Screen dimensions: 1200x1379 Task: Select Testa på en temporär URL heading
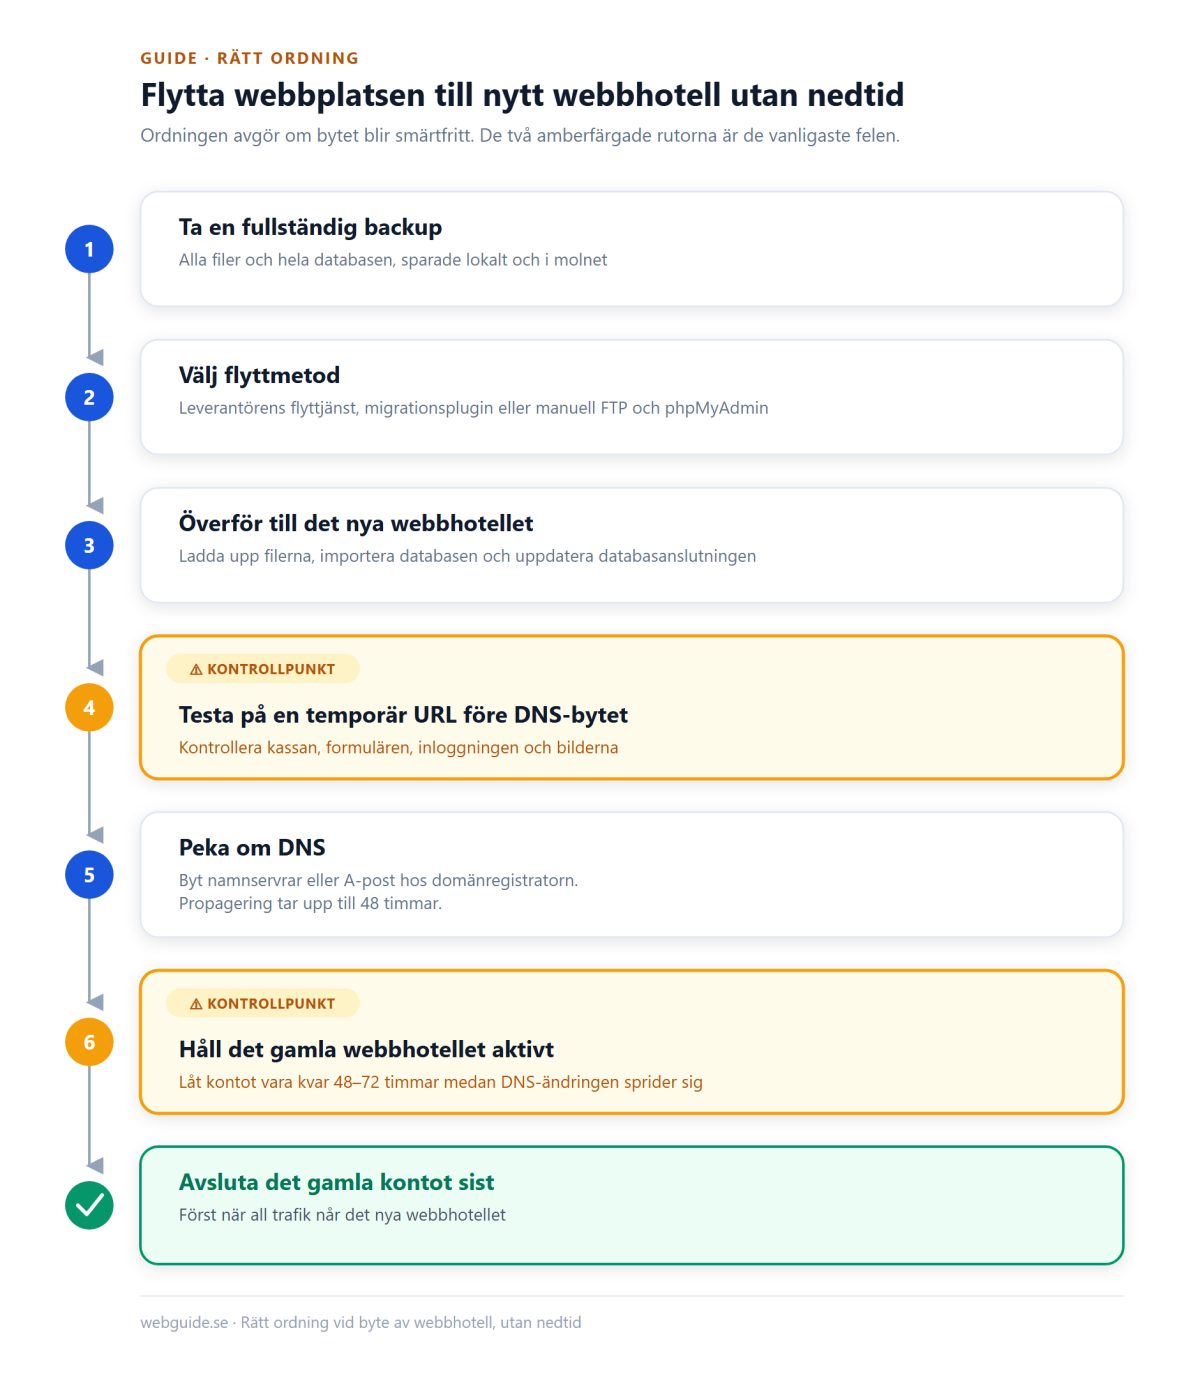[403, 715]
